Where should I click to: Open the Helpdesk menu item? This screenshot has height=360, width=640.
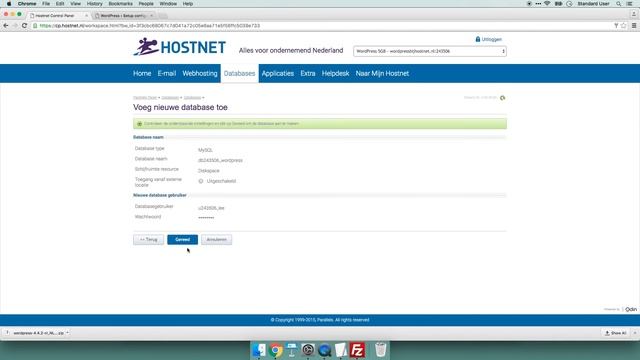[x=336, y=73]
